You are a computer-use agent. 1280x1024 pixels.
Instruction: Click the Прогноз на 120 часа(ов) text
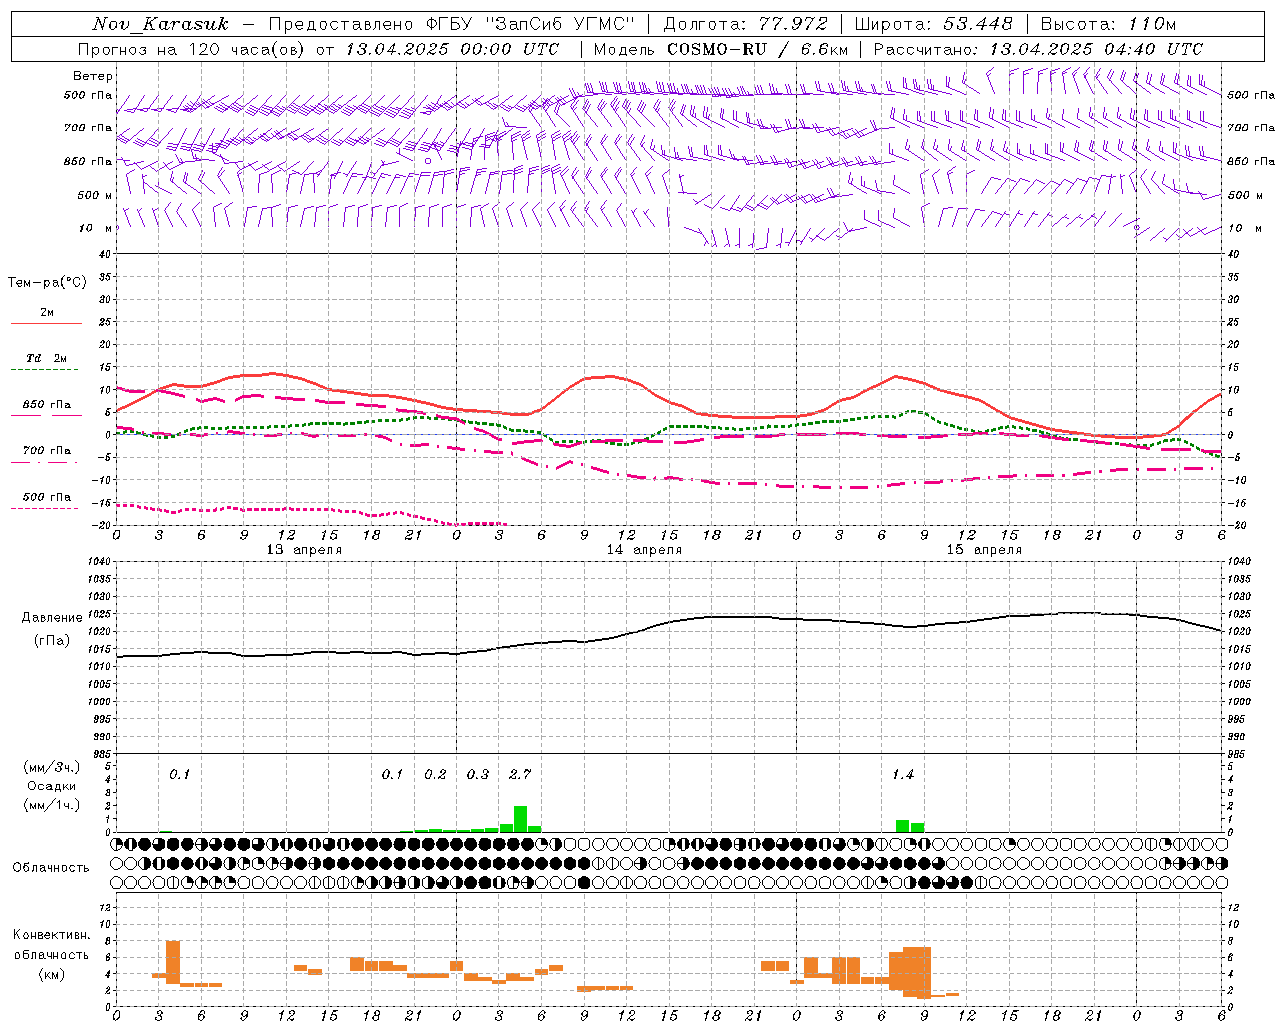point(192,49)
